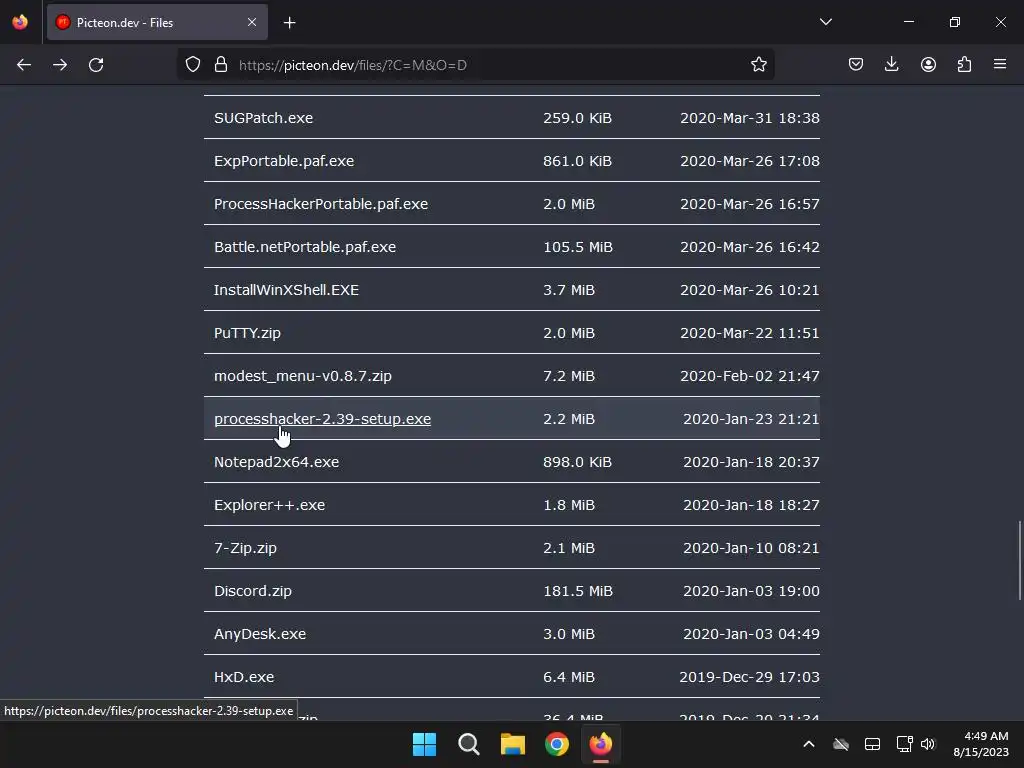Open tracking protection shield info

[x=193, y=65]
